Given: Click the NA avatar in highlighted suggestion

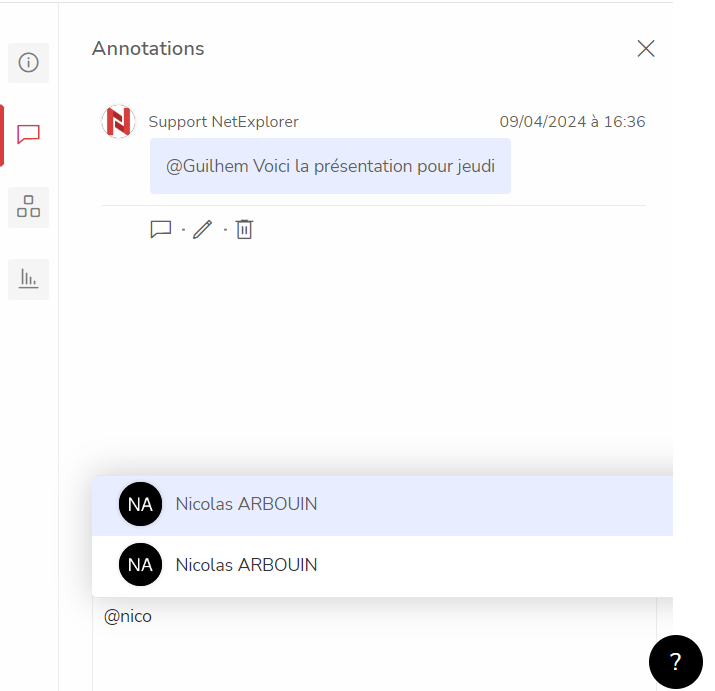Looking at the screenshot, I should coord(140,504).
